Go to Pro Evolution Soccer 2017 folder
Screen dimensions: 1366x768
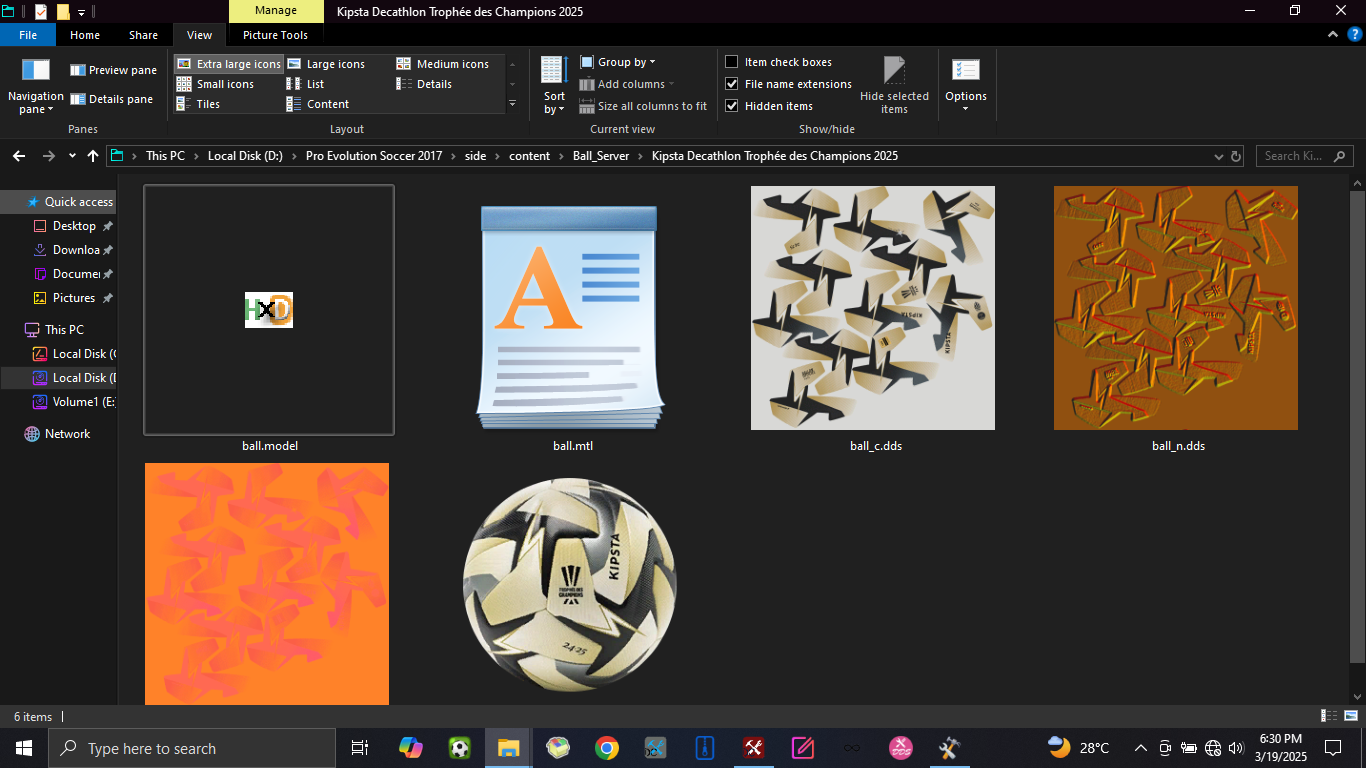[x=374, y=156]
